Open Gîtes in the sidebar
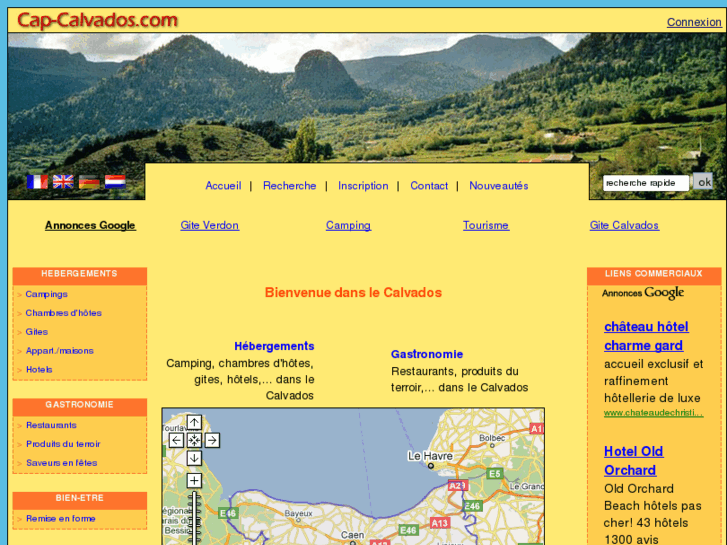The height and width of the screenshot is (545, 727). (x=37, y=332)
